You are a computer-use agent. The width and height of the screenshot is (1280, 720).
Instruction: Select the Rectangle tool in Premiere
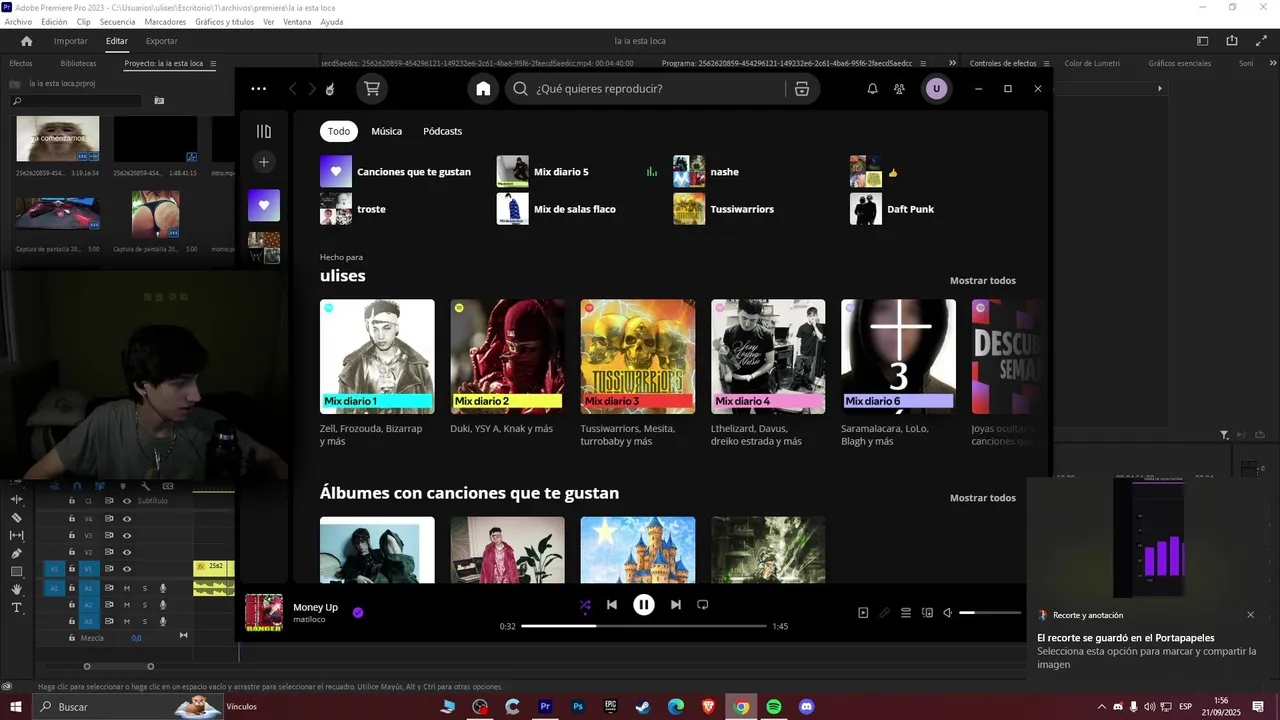pyautogui.click(x=16, y=571)
